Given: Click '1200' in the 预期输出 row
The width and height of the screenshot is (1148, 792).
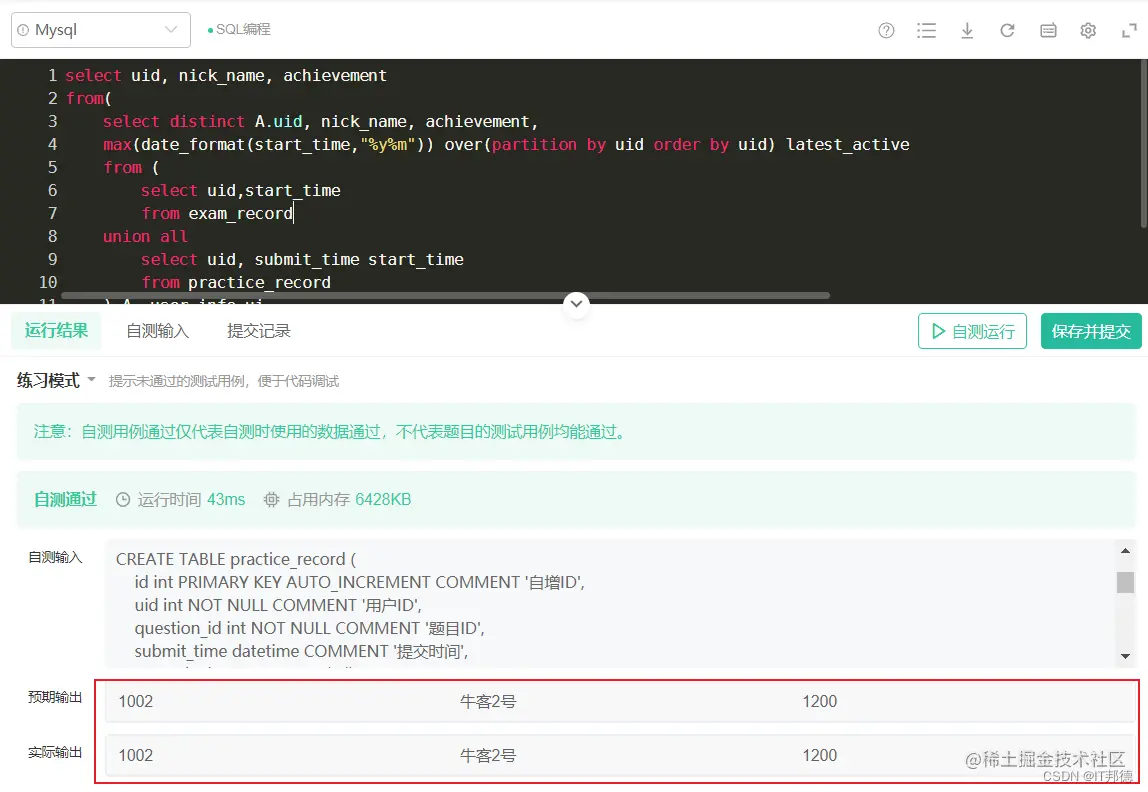Looking at the screenshot, I should point(819,701).
